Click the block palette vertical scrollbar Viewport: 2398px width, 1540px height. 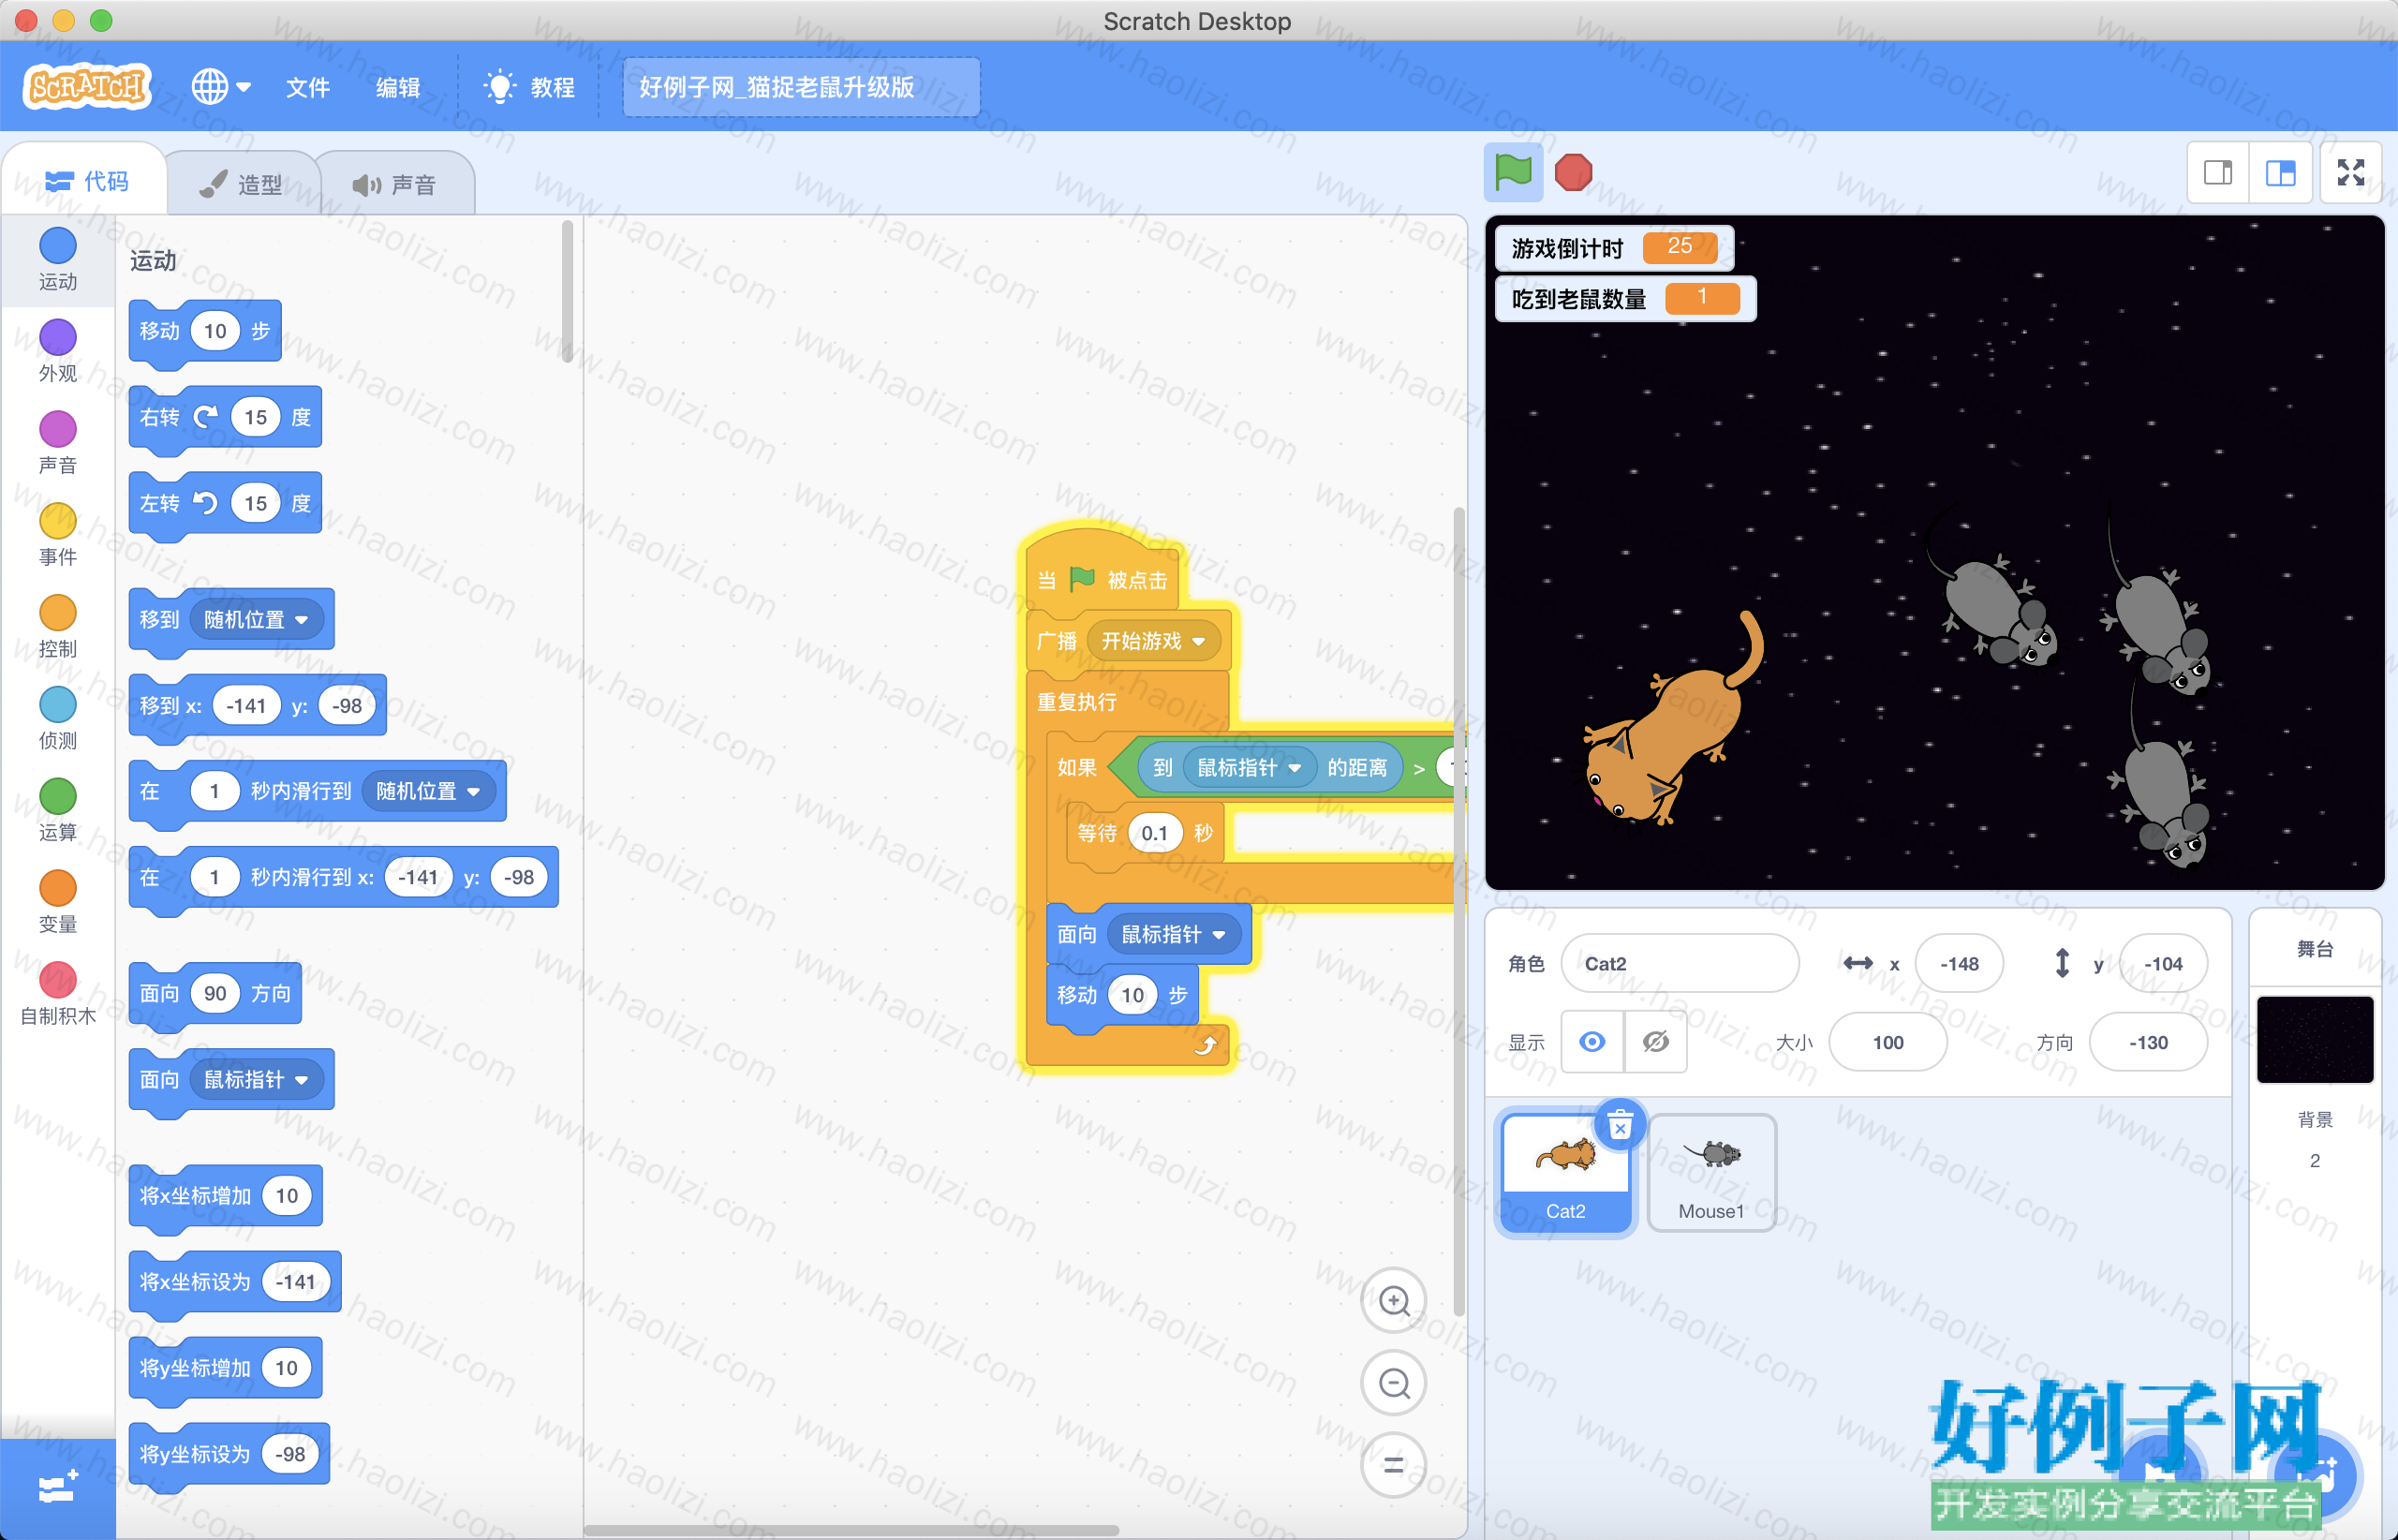click(567, 292)
